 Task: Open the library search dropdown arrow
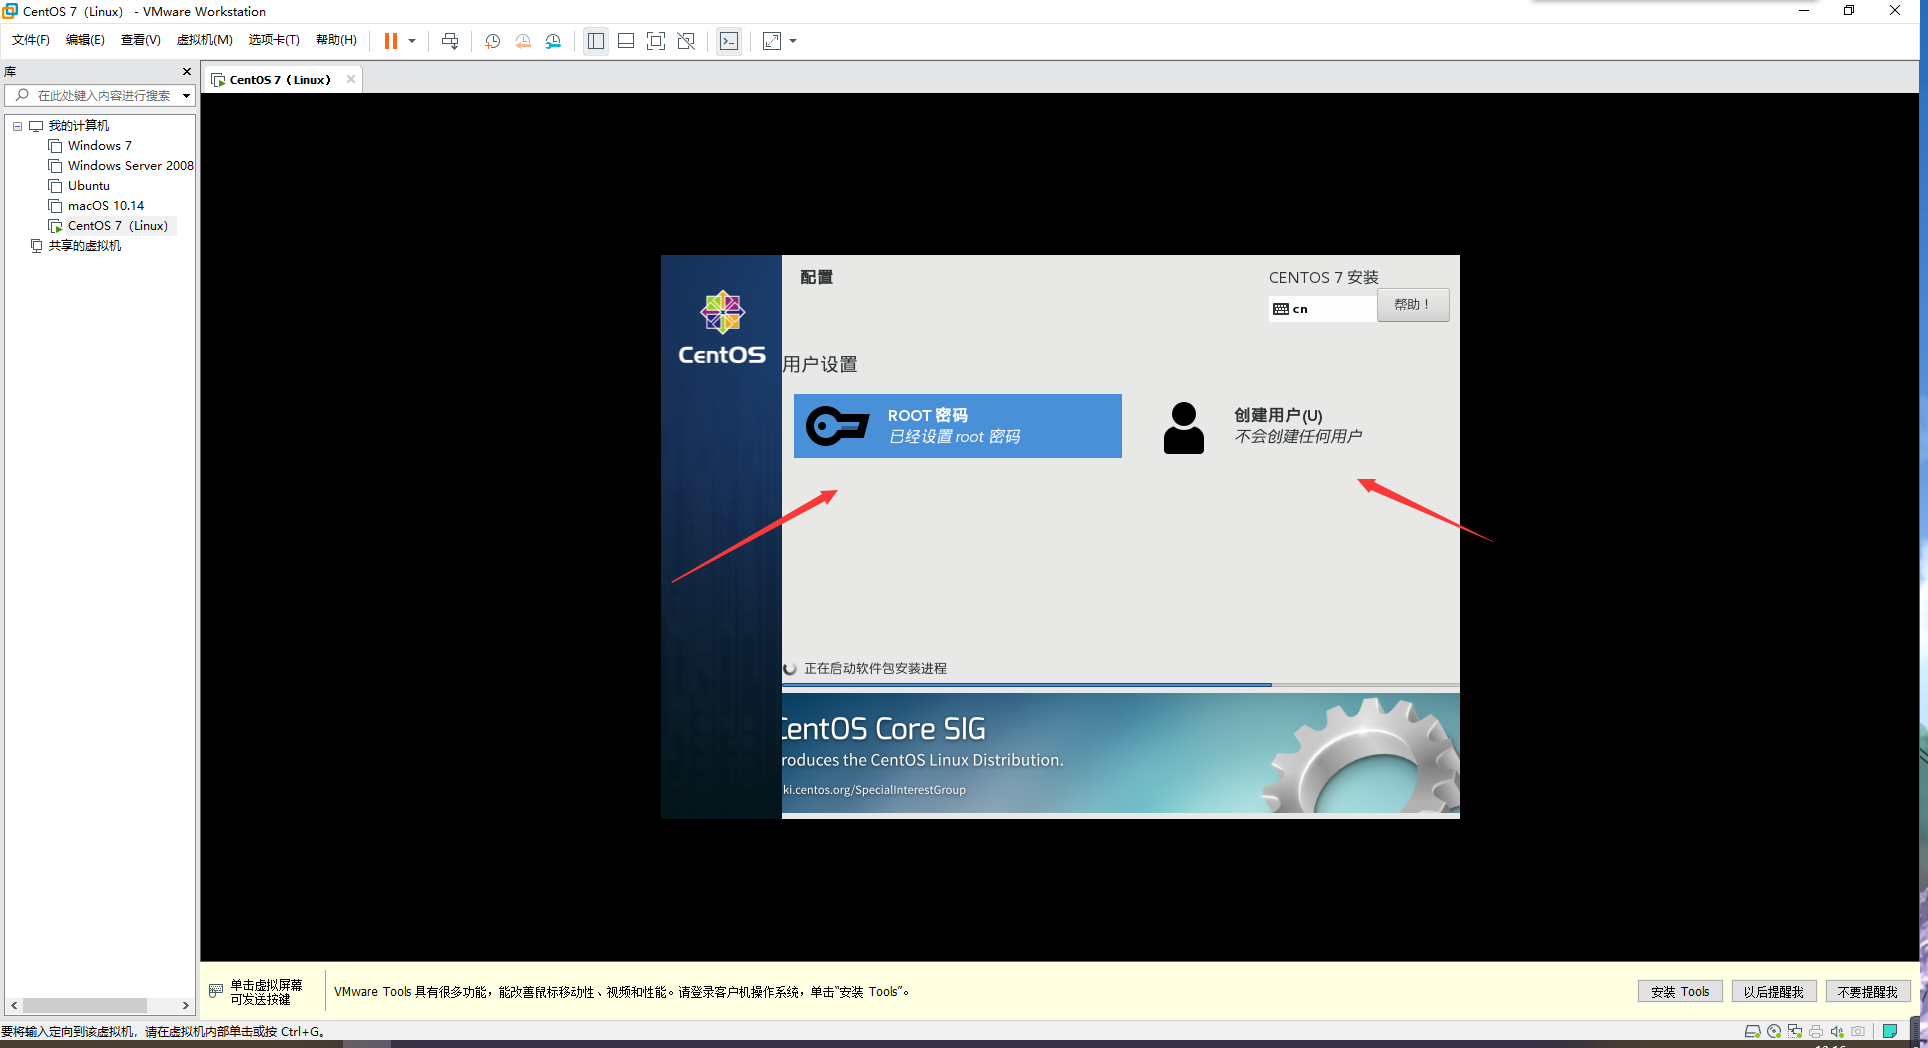point(186,96)
